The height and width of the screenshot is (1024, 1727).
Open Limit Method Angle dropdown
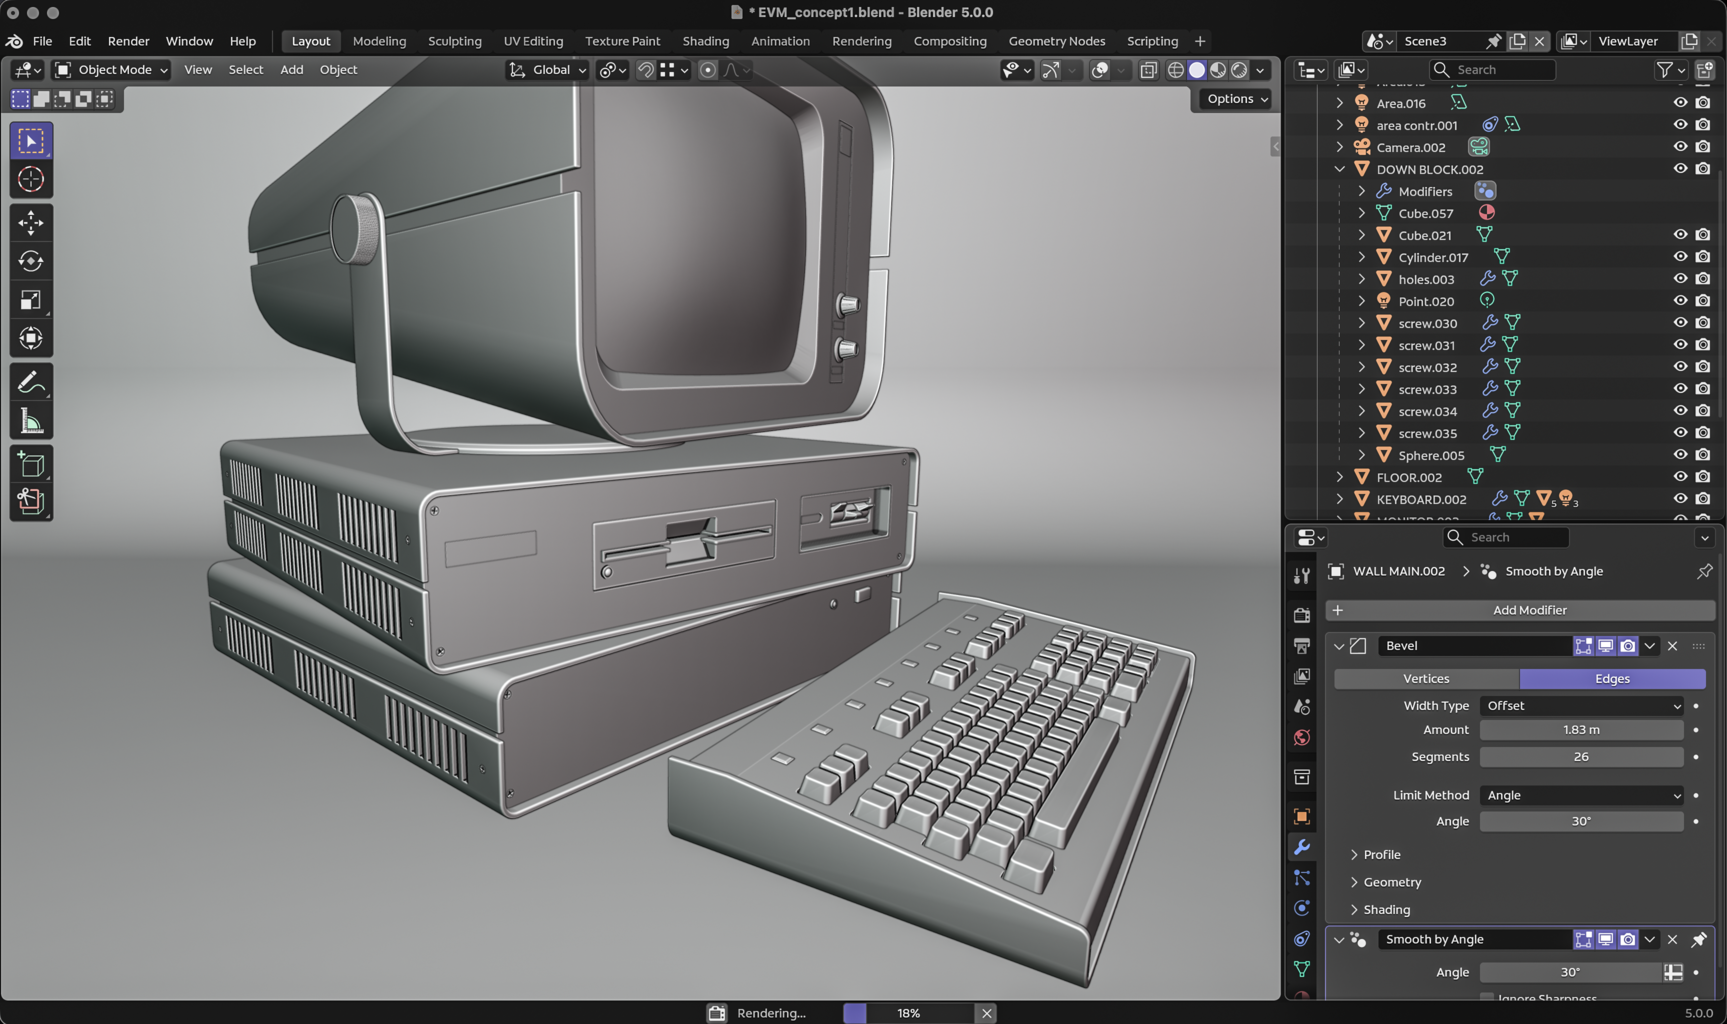tap(1582, 795)
